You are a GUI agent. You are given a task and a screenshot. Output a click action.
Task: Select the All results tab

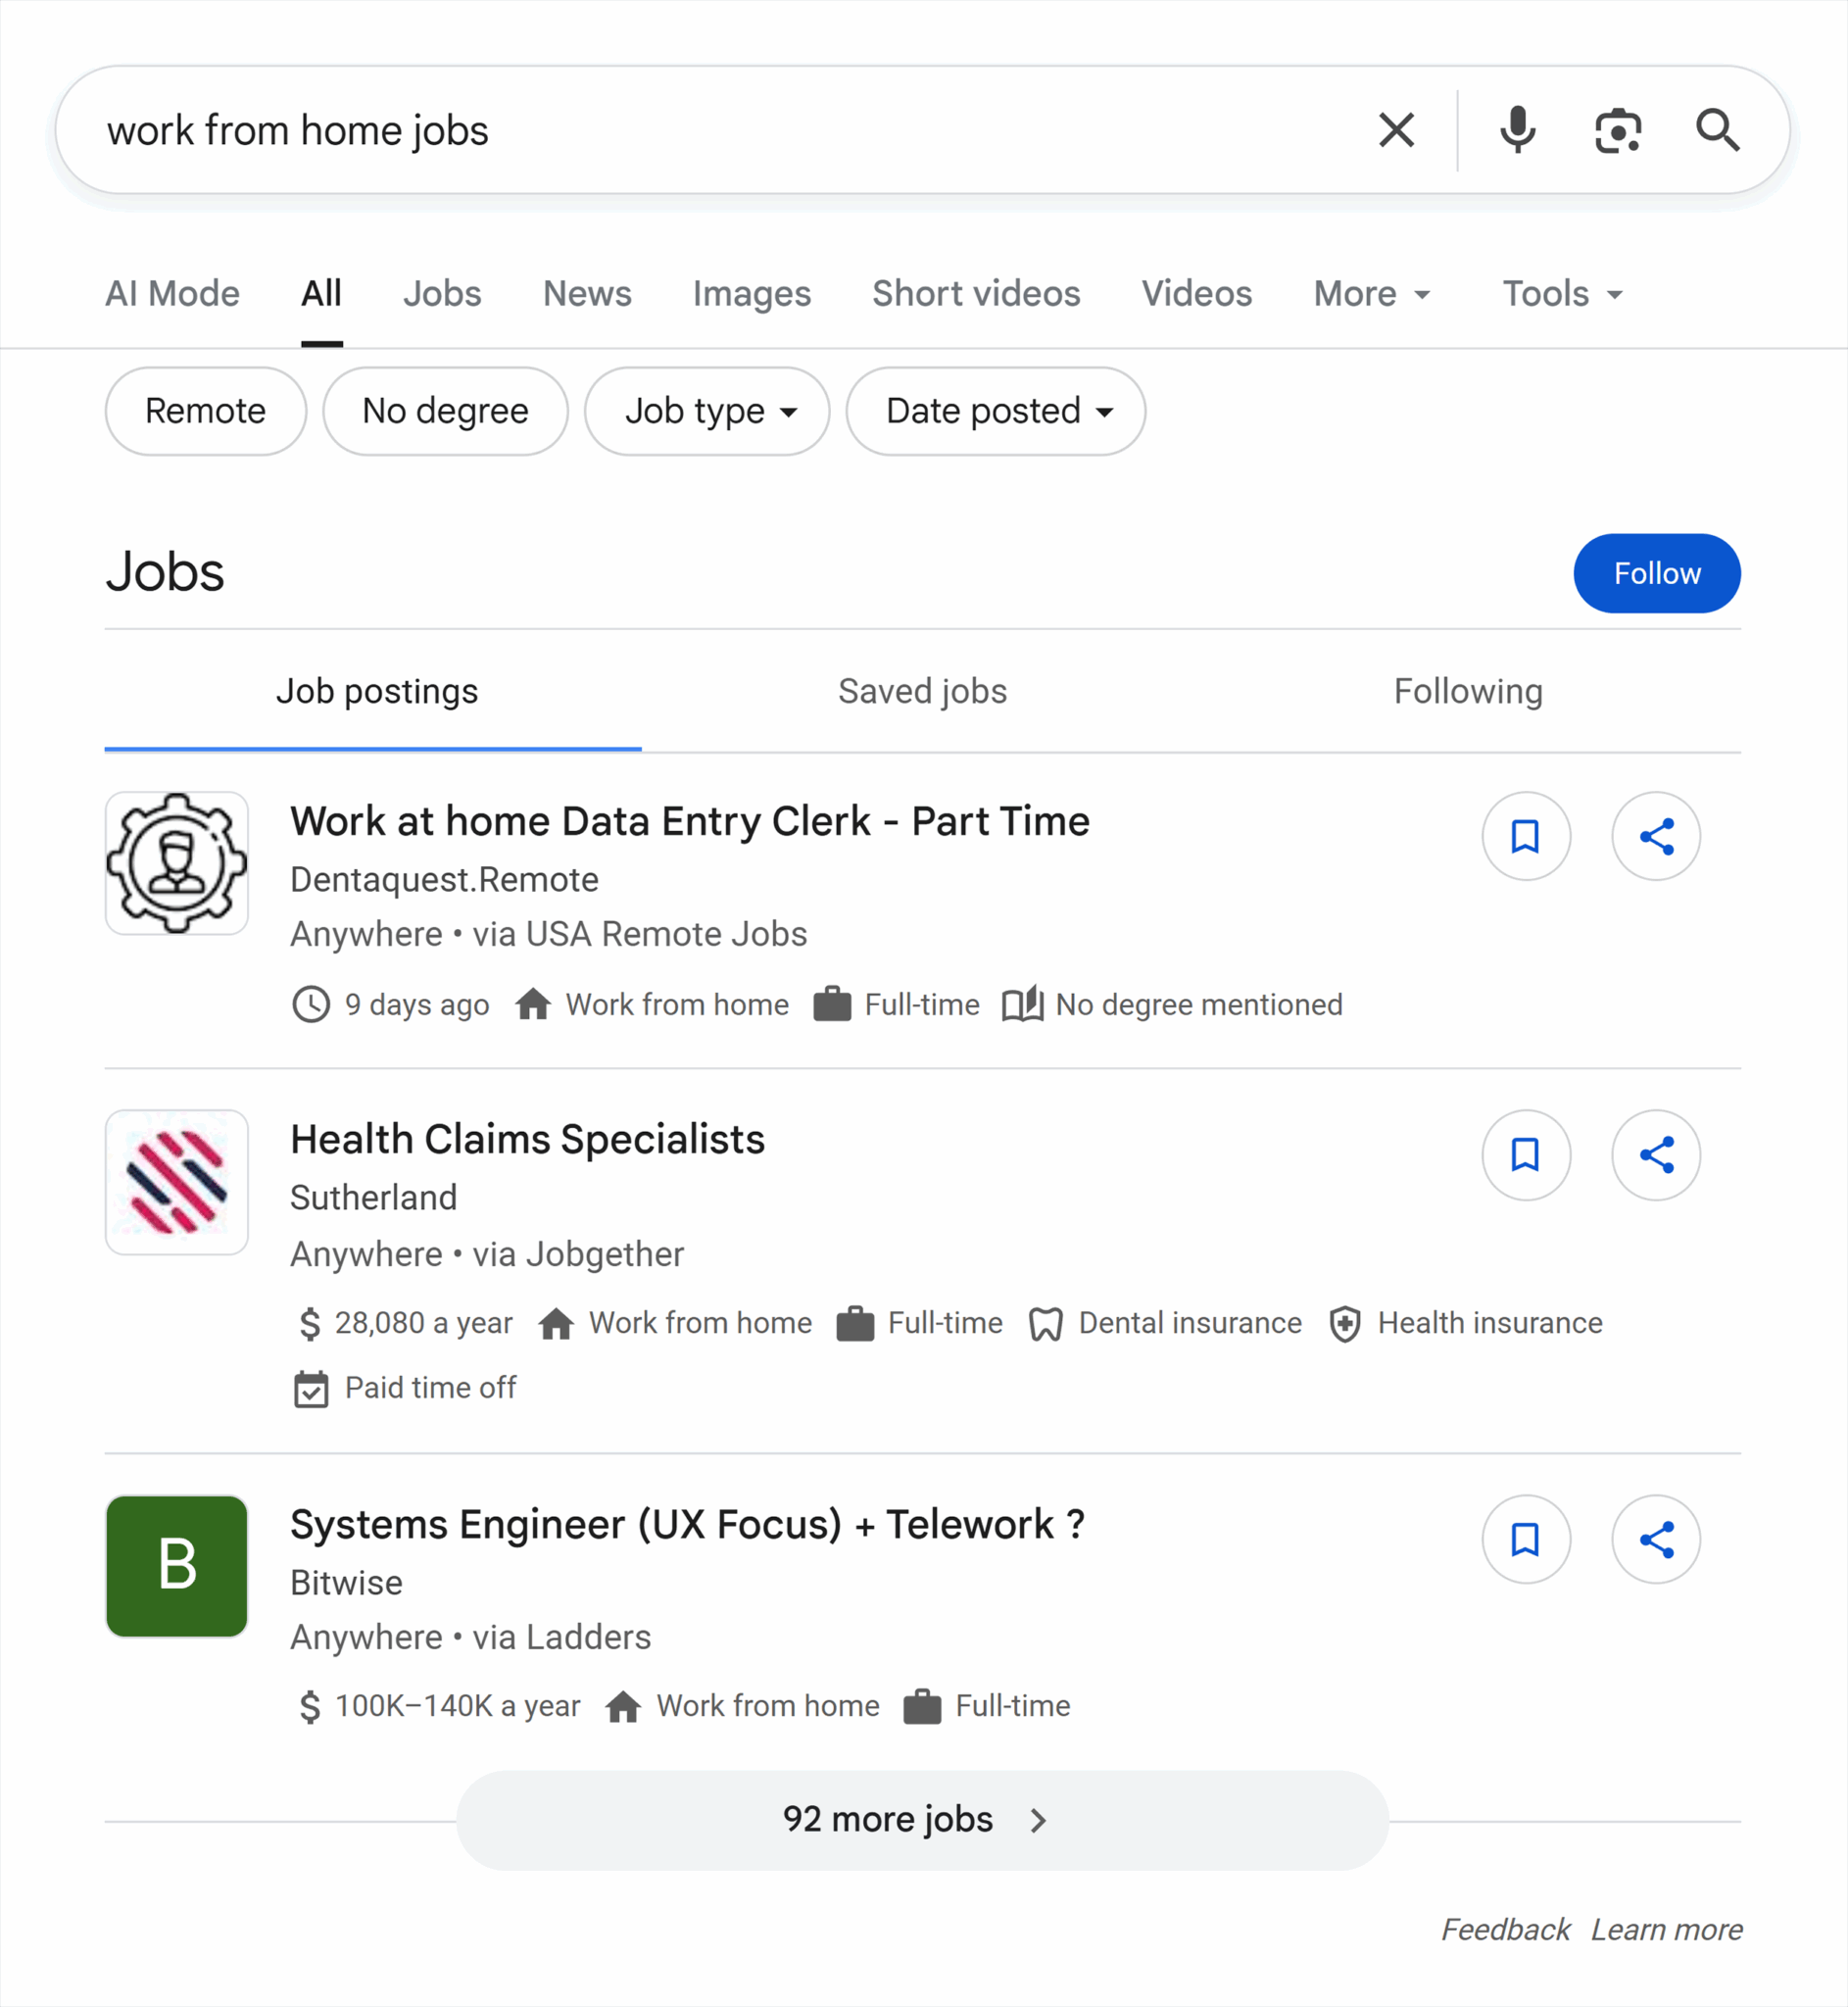click(x=322, y=294)
